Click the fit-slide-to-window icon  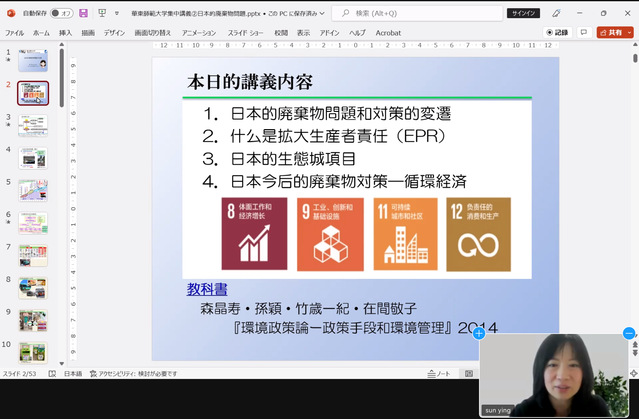(x=634, y=373)
